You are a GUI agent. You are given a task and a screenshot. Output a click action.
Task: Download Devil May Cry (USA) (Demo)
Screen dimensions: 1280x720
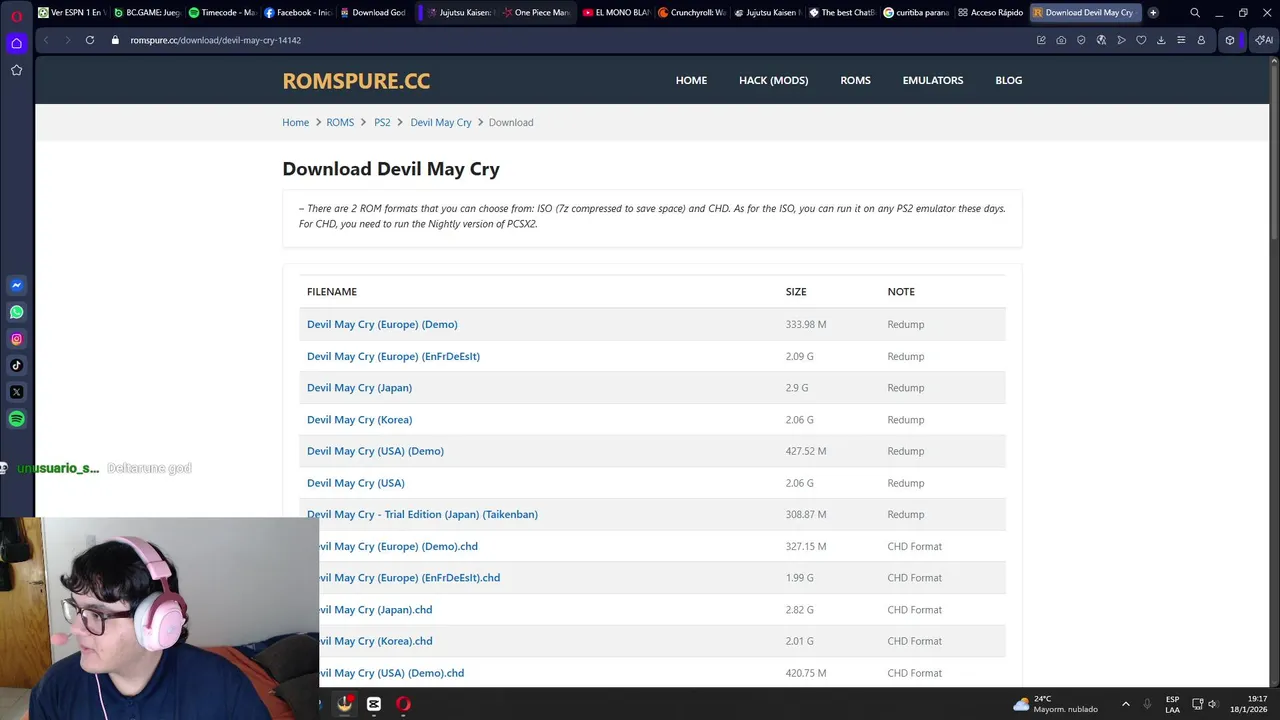(x=375, y=451)
